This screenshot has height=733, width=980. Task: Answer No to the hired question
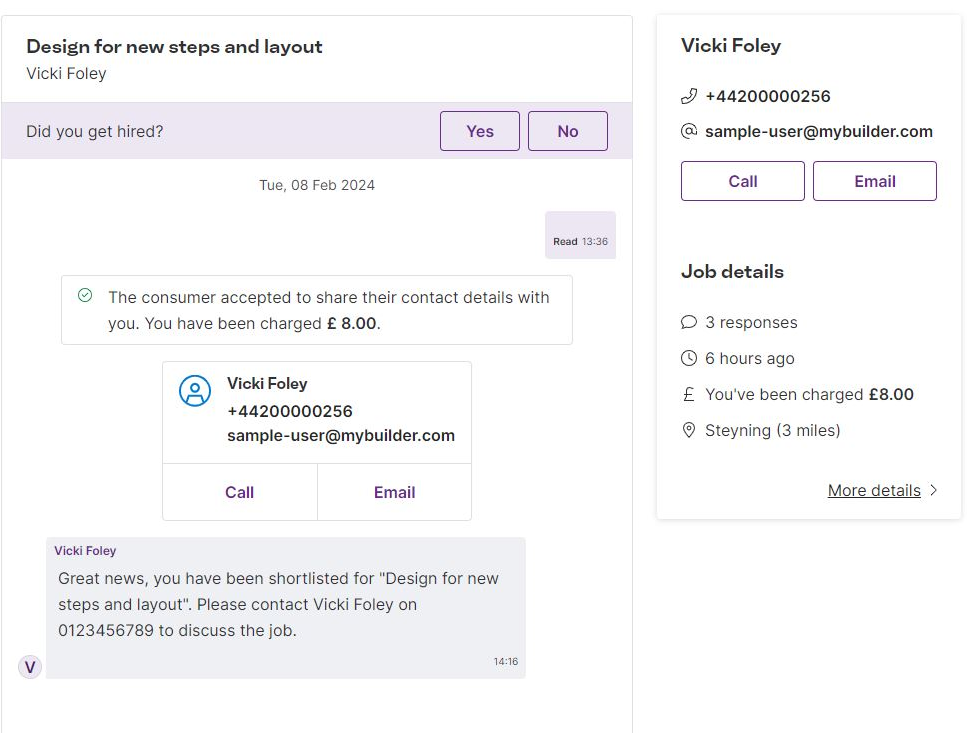(567, 131)
